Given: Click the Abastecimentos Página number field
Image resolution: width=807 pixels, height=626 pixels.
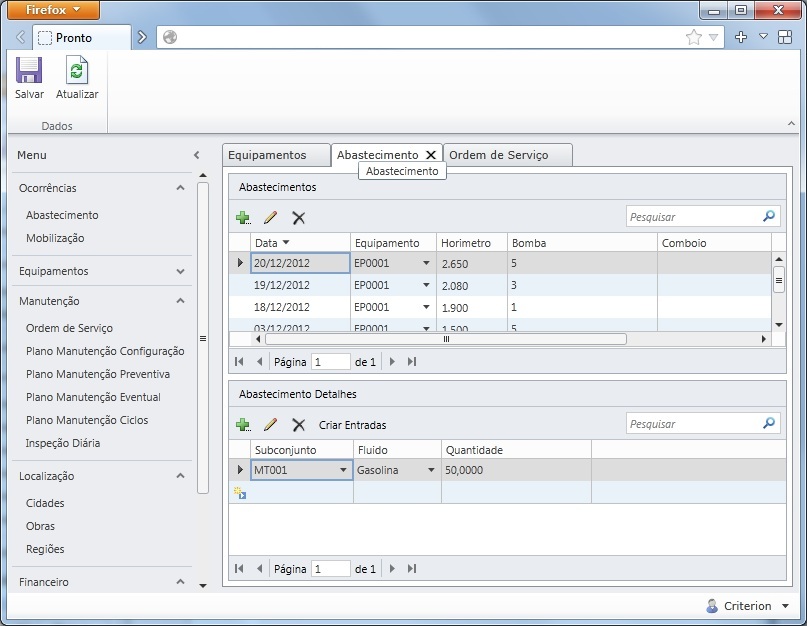Looking at the screenshot, I should pyautogui.click(x=331, y=362).
